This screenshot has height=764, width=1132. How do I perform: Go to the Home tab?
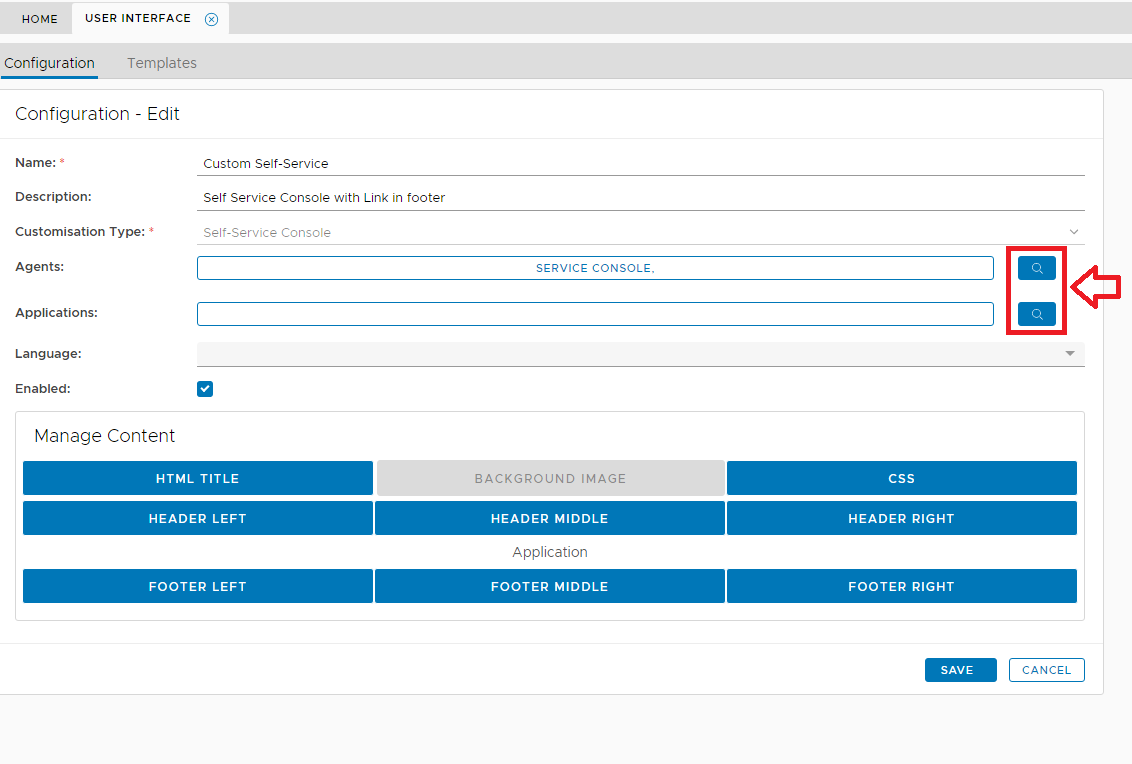tap(40, 19)
